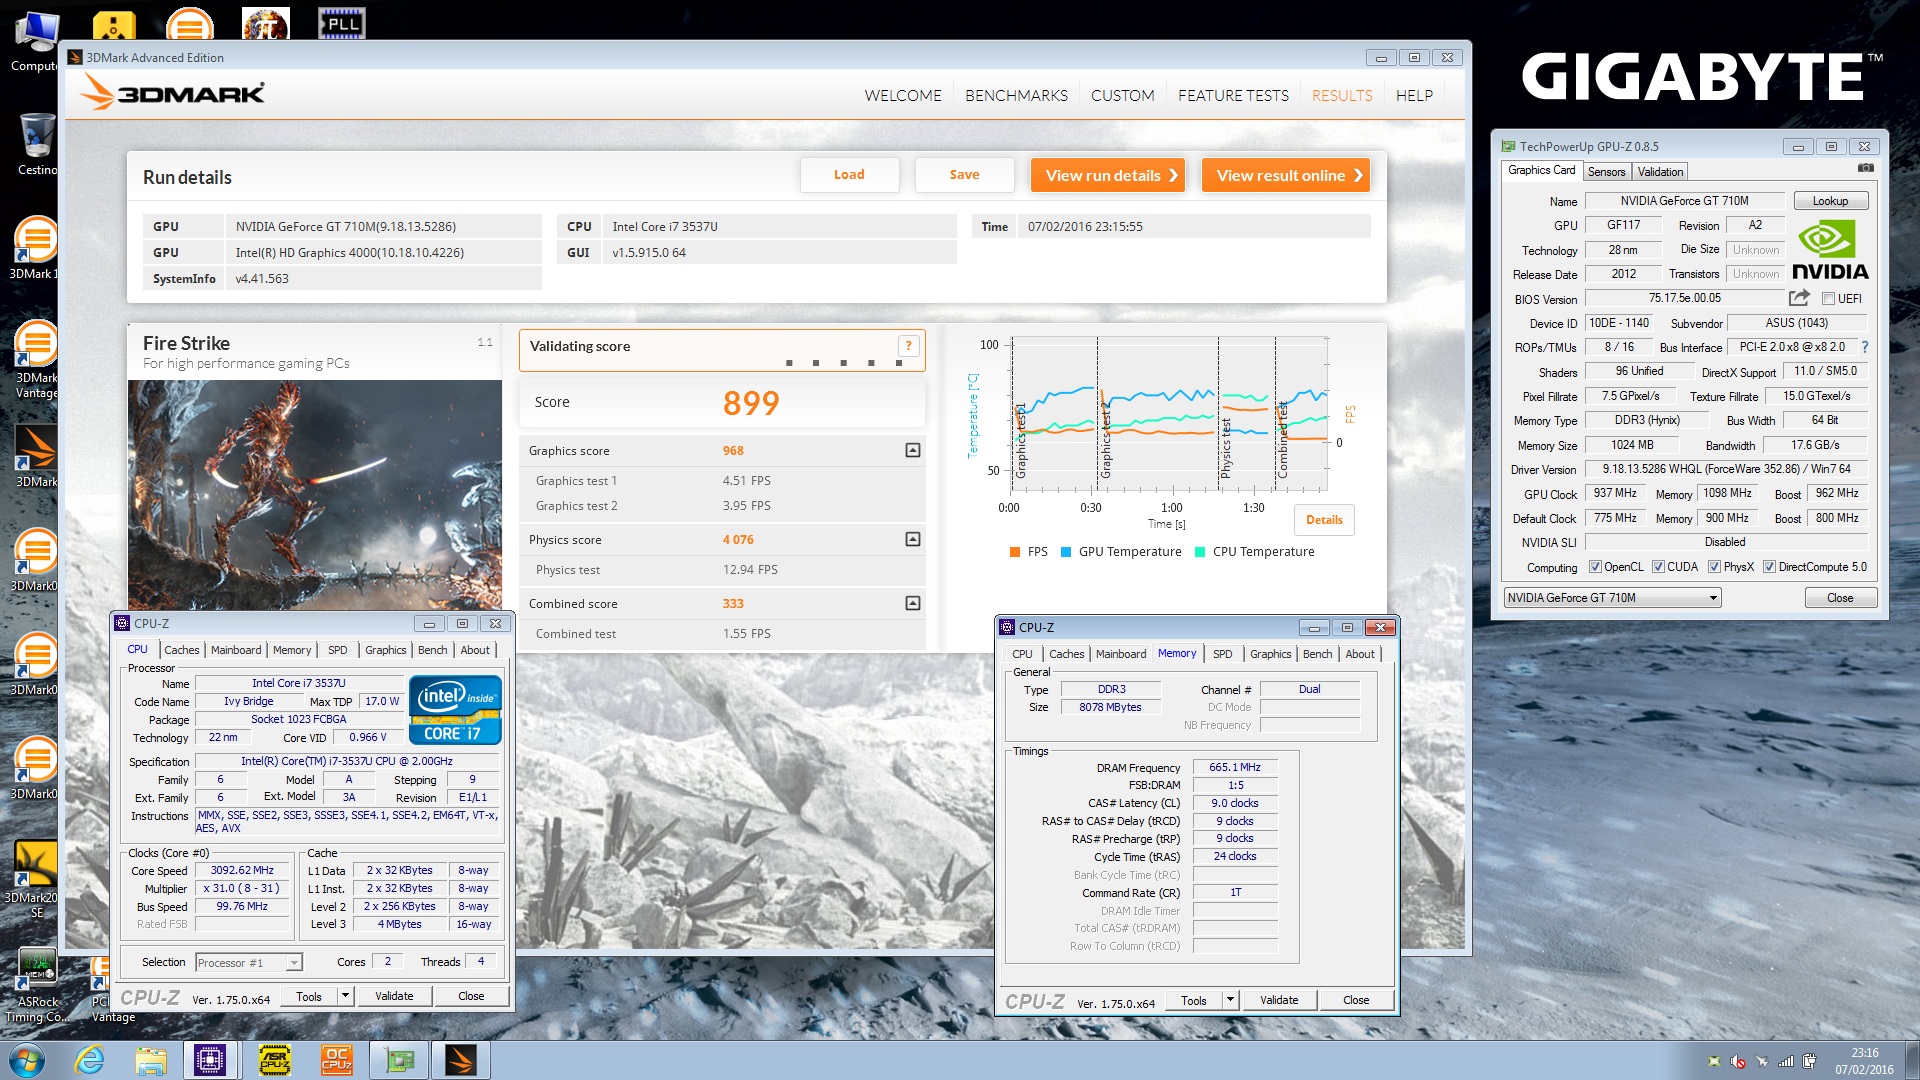Open Internet Explorer from the taskbar
This screenshot has width=1920, height=1080.
coord(90,1060)
